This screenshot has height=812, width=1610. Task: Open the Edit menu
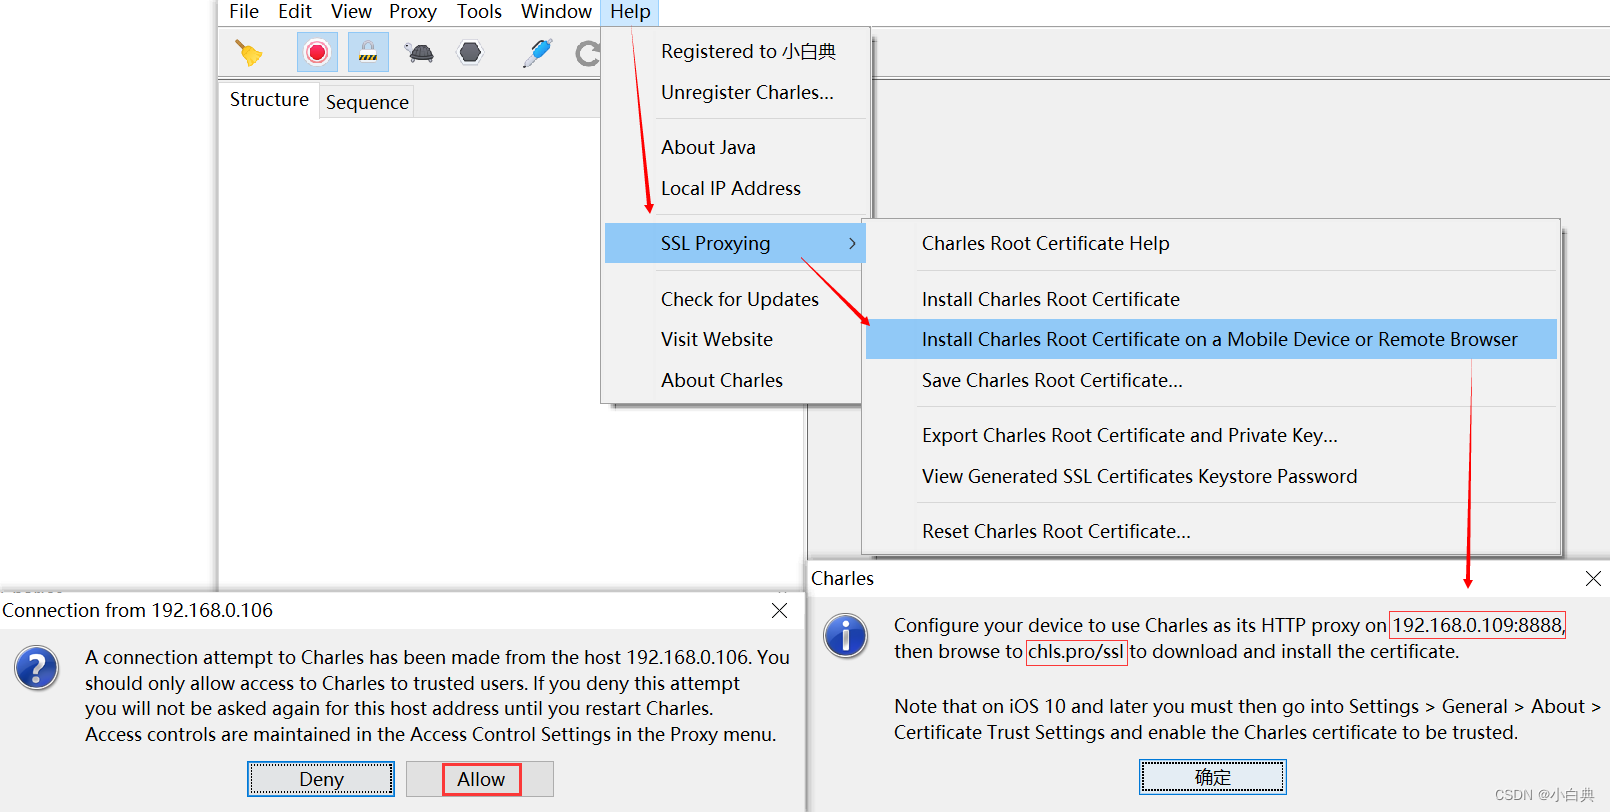(295, 12)
